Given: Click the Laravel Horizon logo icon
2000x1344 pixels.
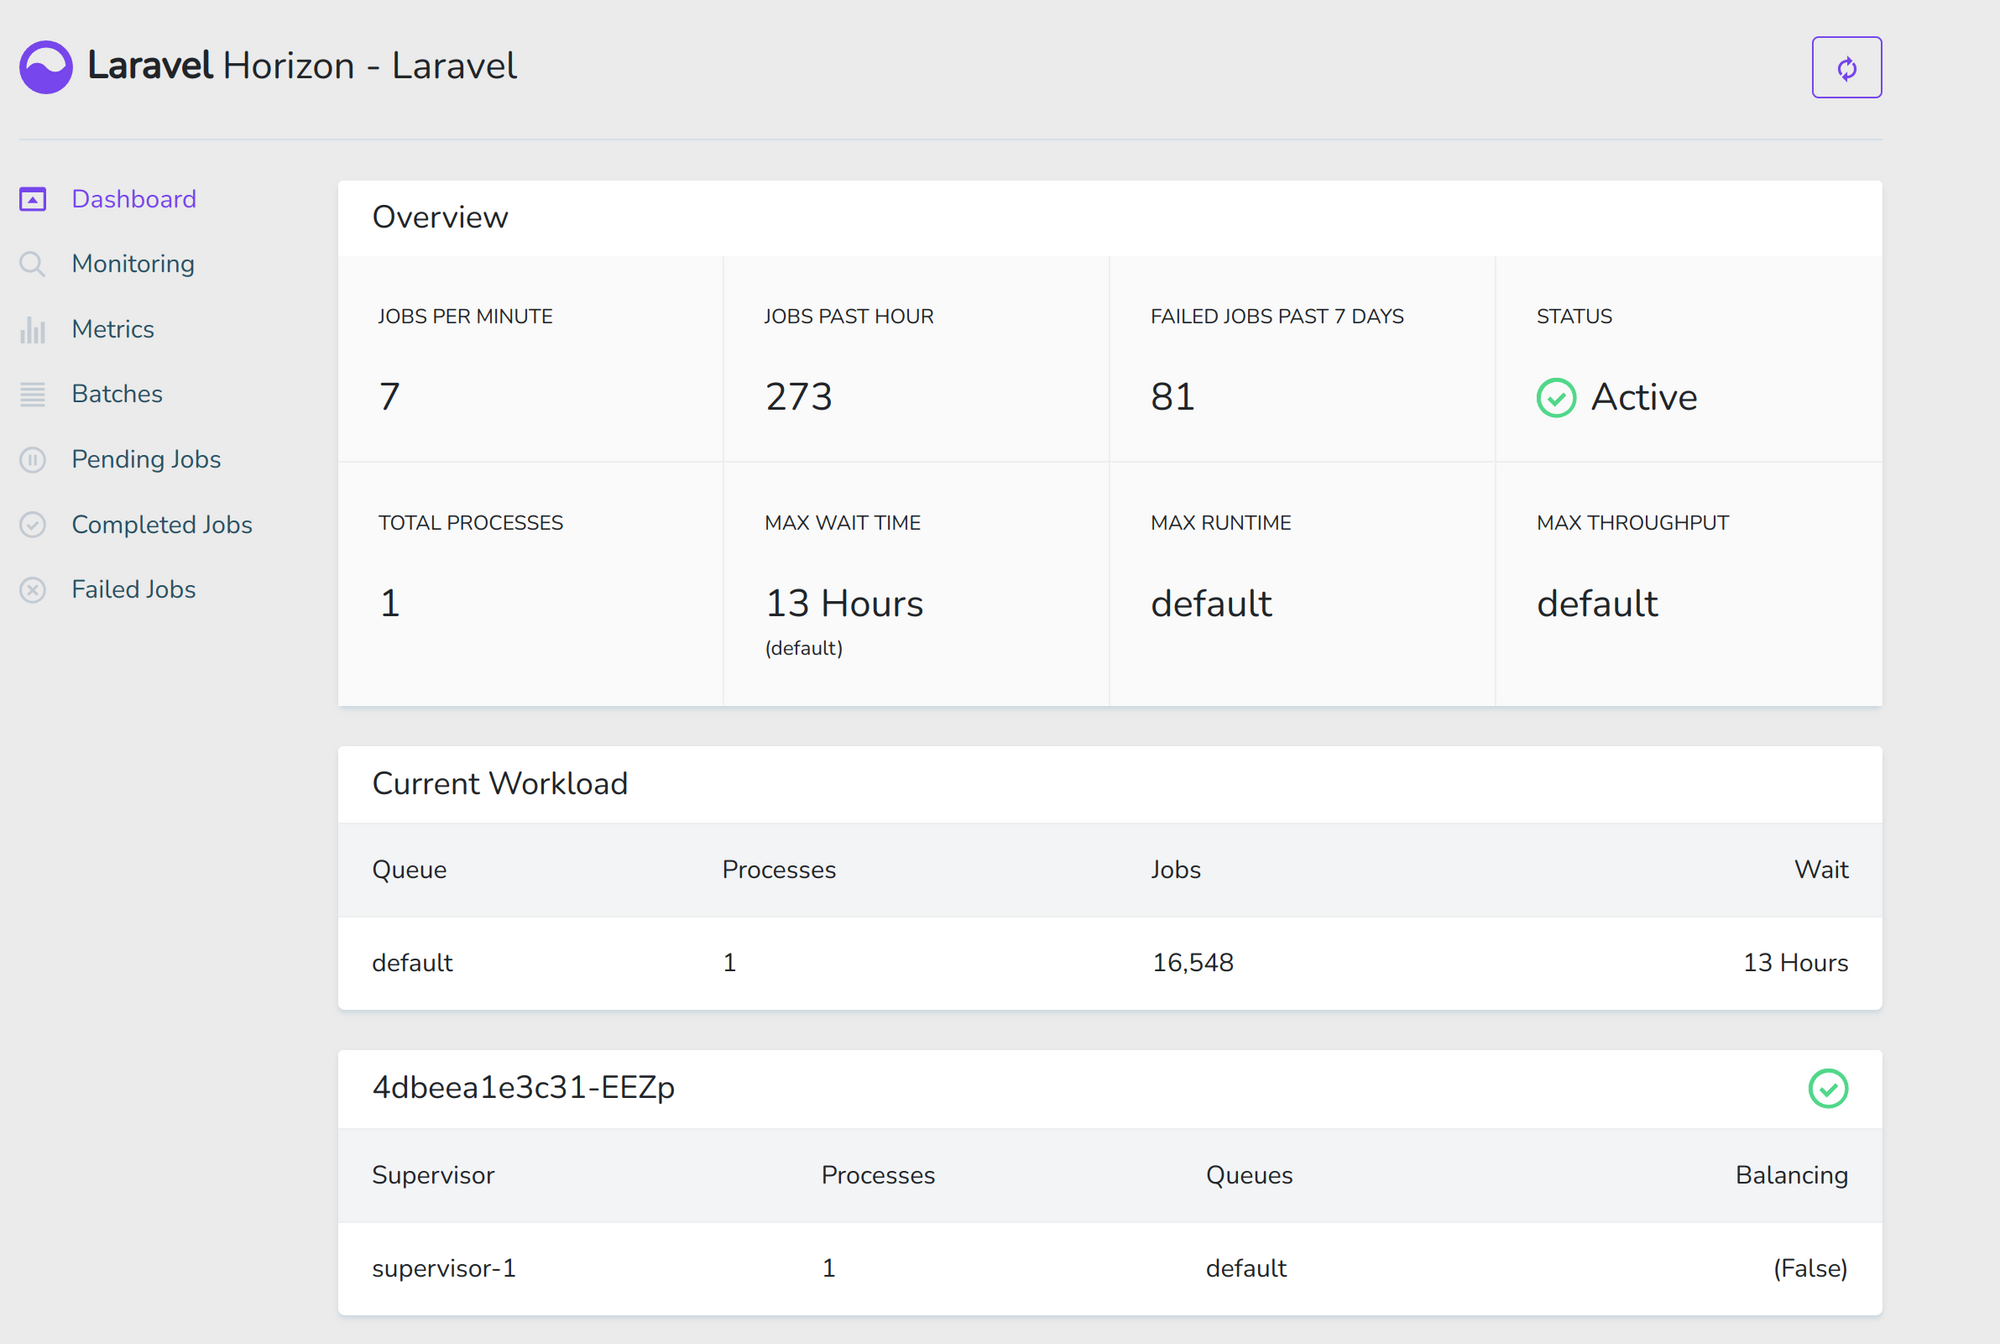Looking at the screenshot, I should coord(46,67).
